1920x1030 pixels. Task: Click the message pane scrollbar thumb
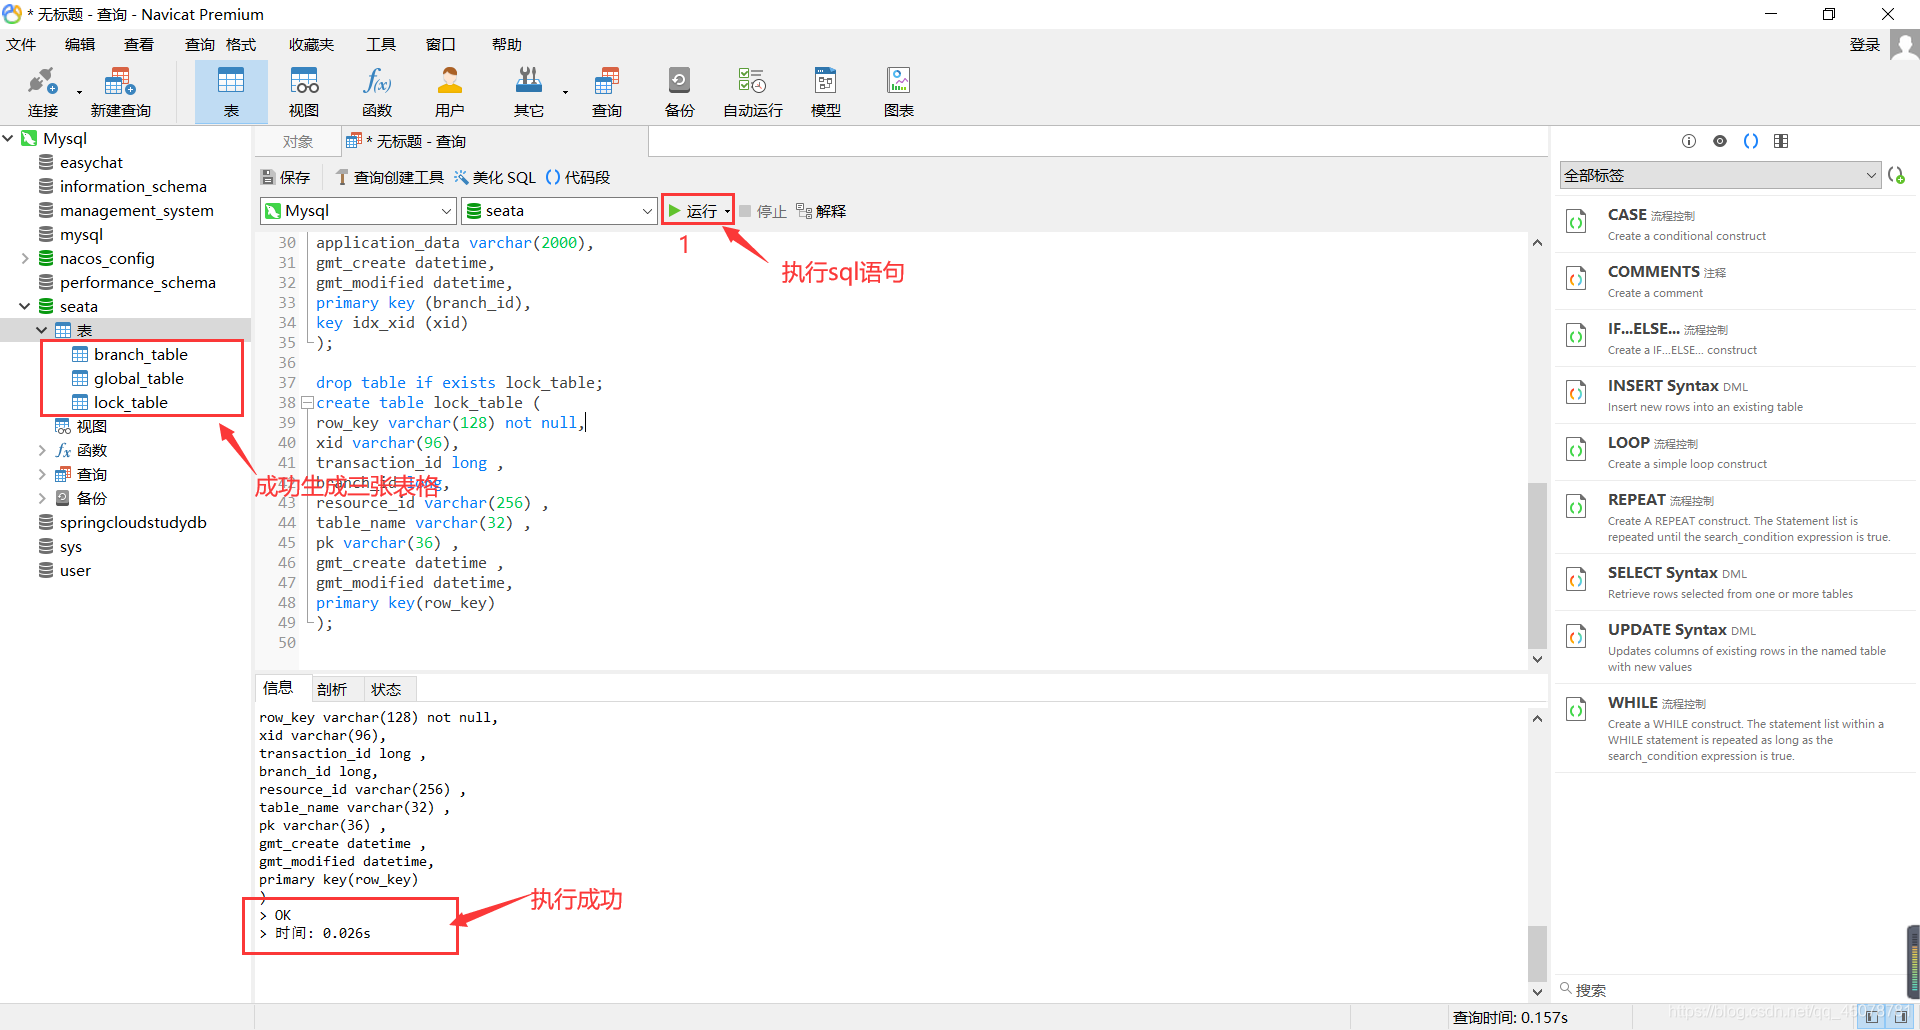(x=1537, y=953)
